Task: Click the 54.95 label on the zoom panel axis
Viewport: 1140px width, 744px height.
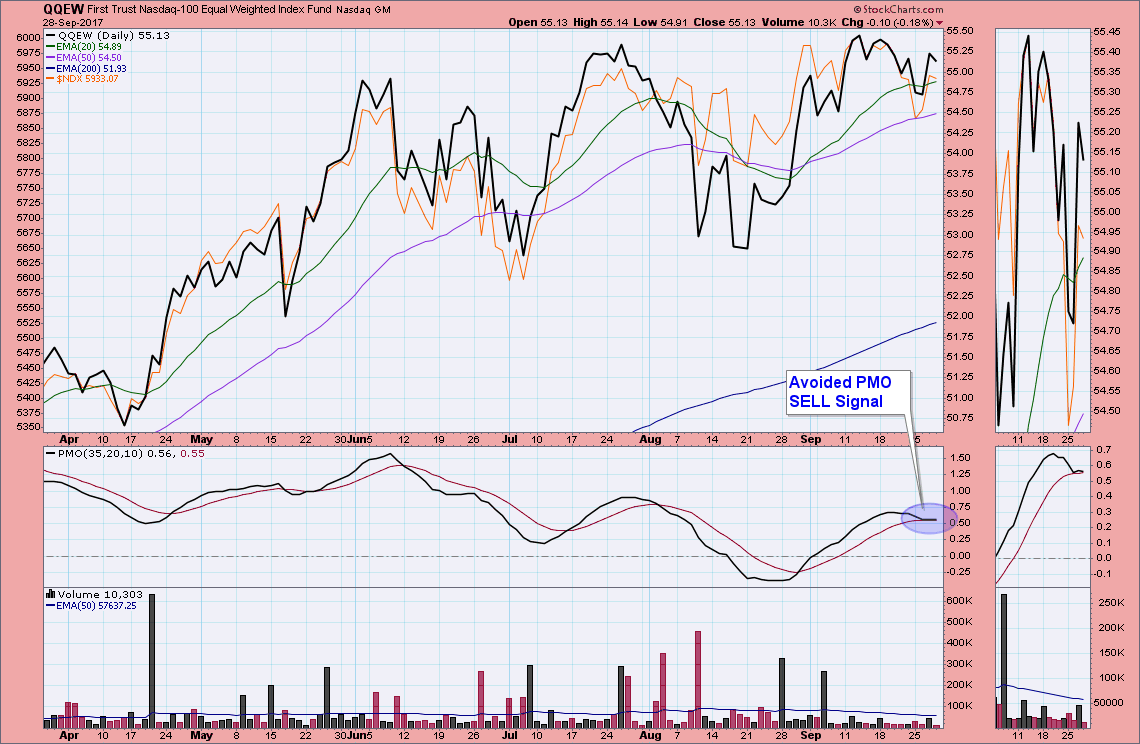Action: tap(1107, 231)
